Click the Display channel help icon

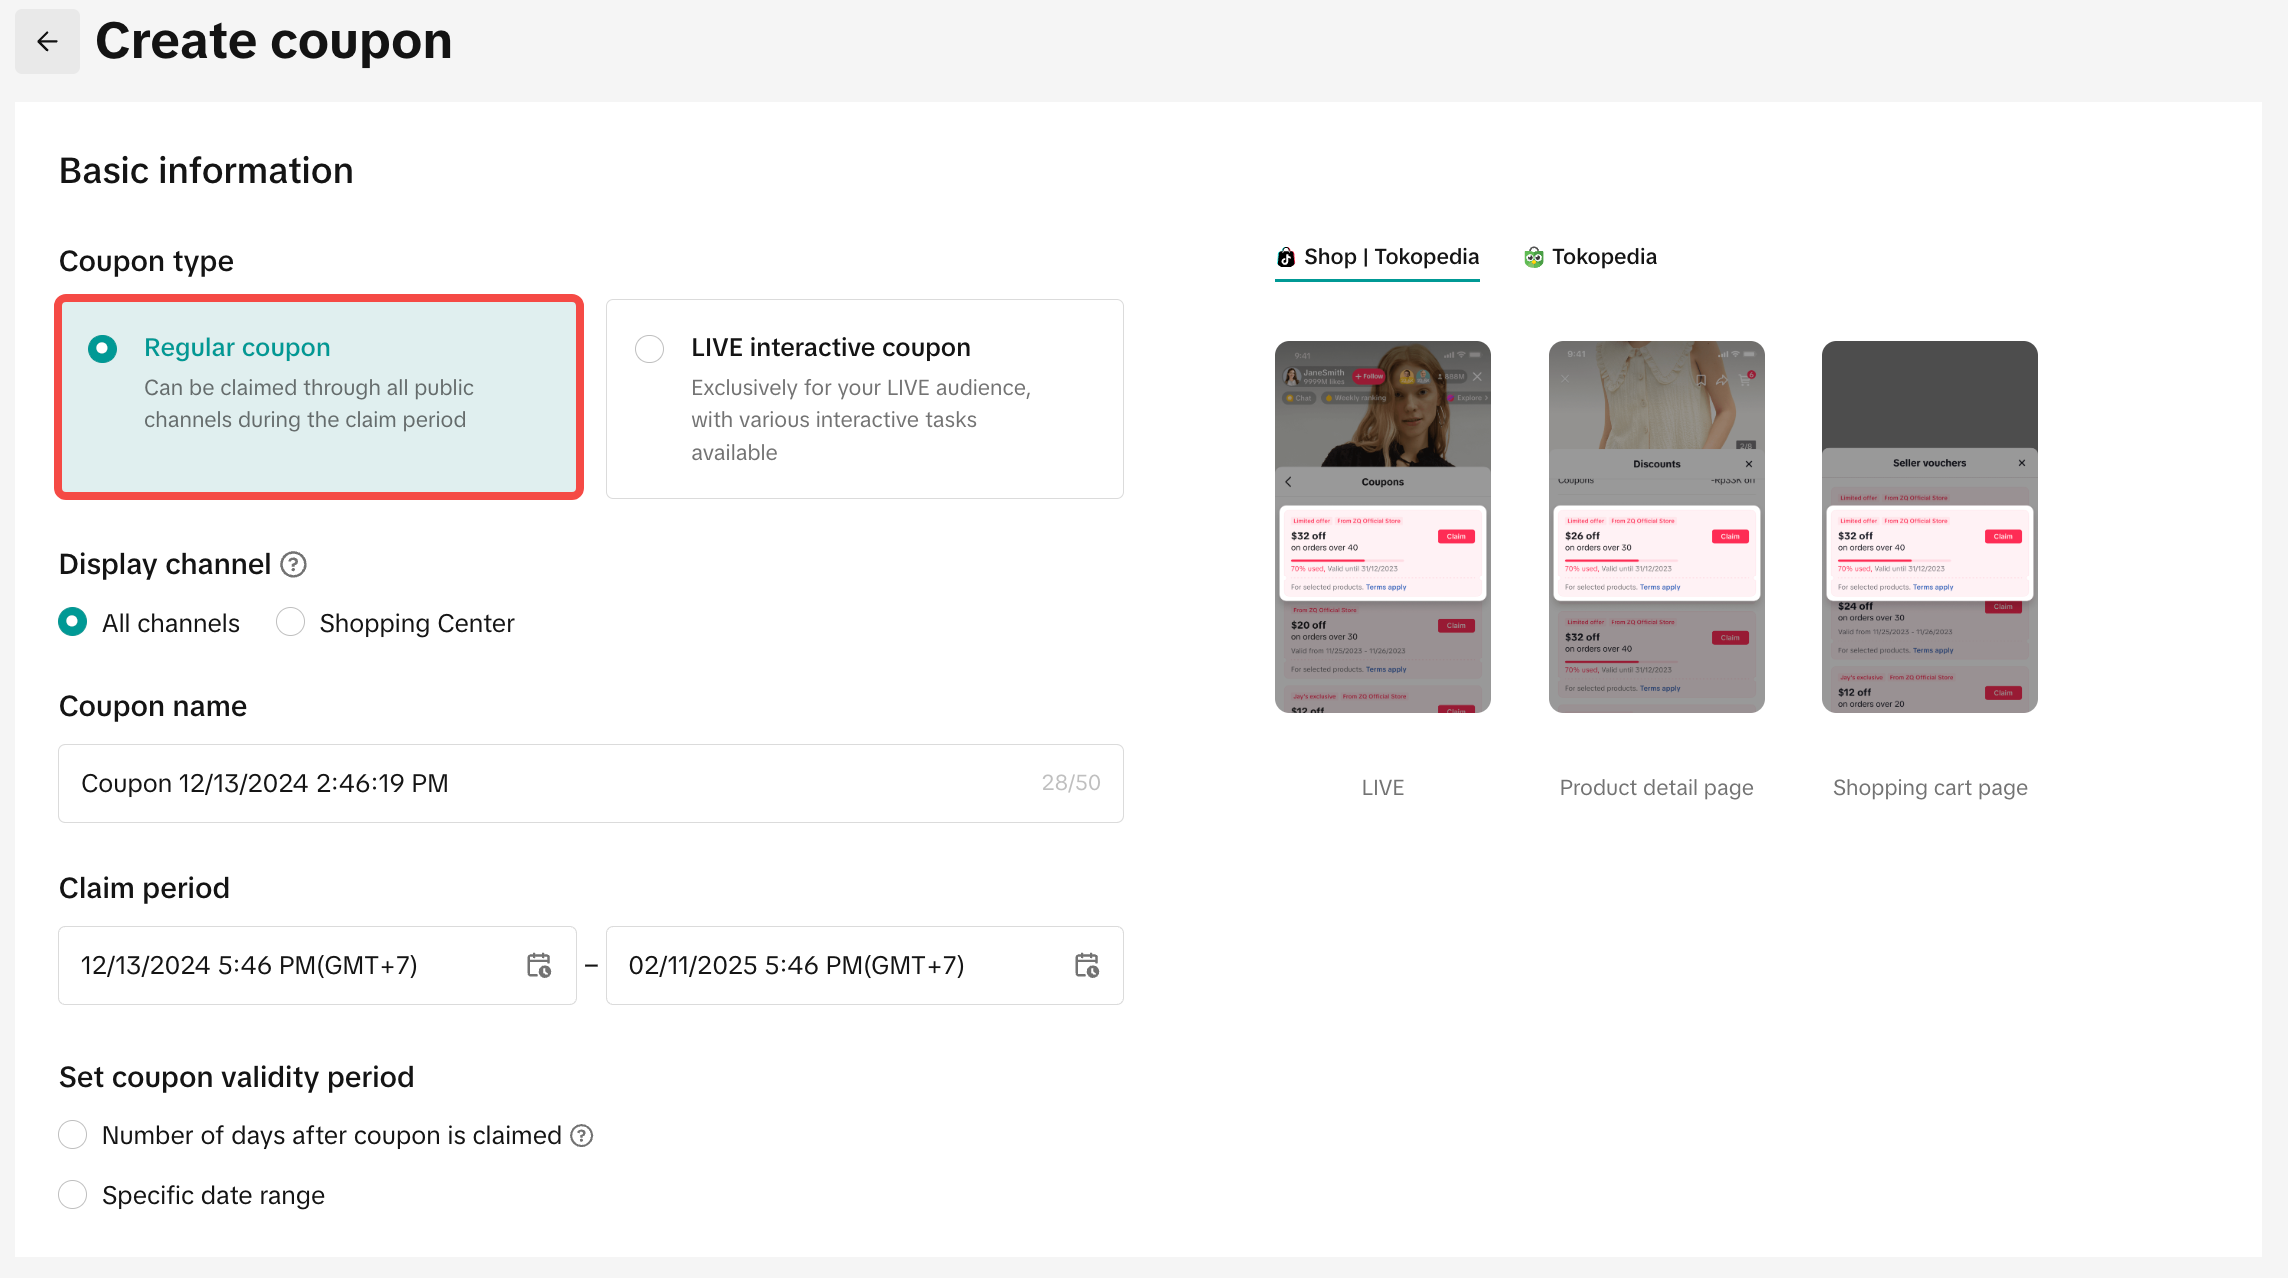tap(293, 565)
